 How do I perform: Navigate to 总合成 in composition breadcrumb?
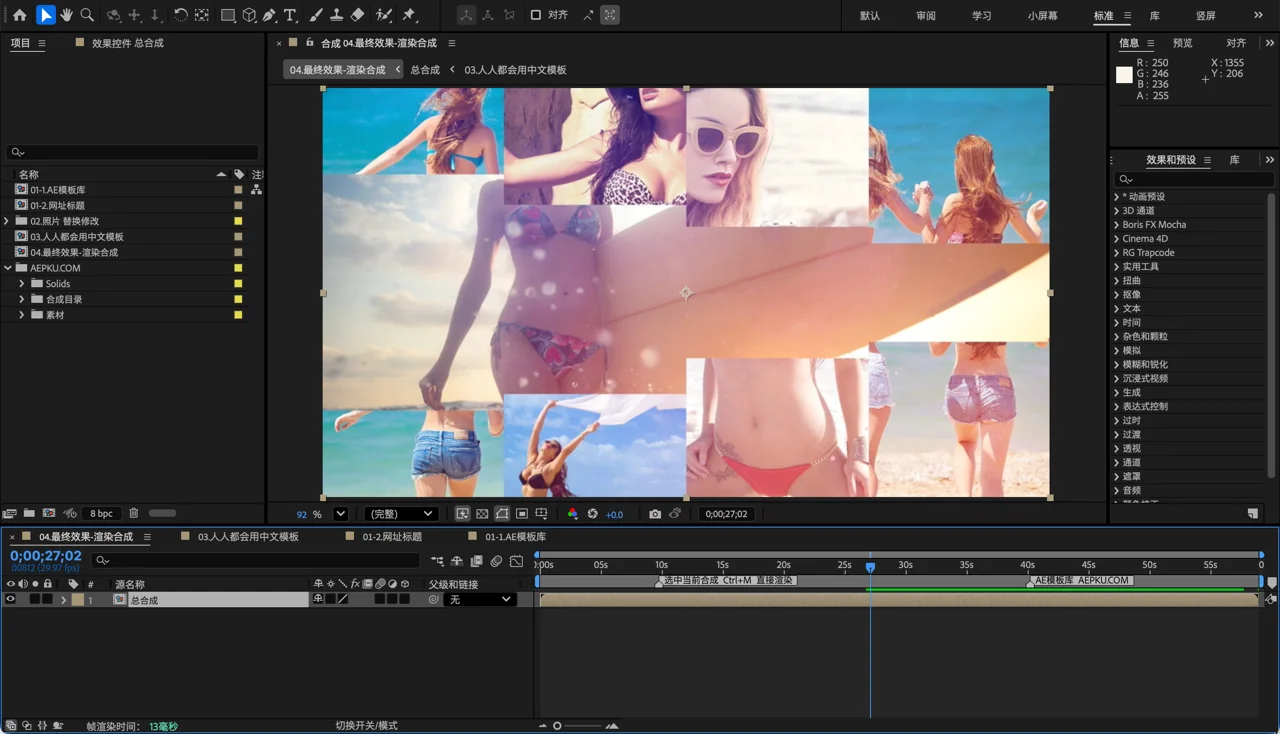click(x=425, y=70)
